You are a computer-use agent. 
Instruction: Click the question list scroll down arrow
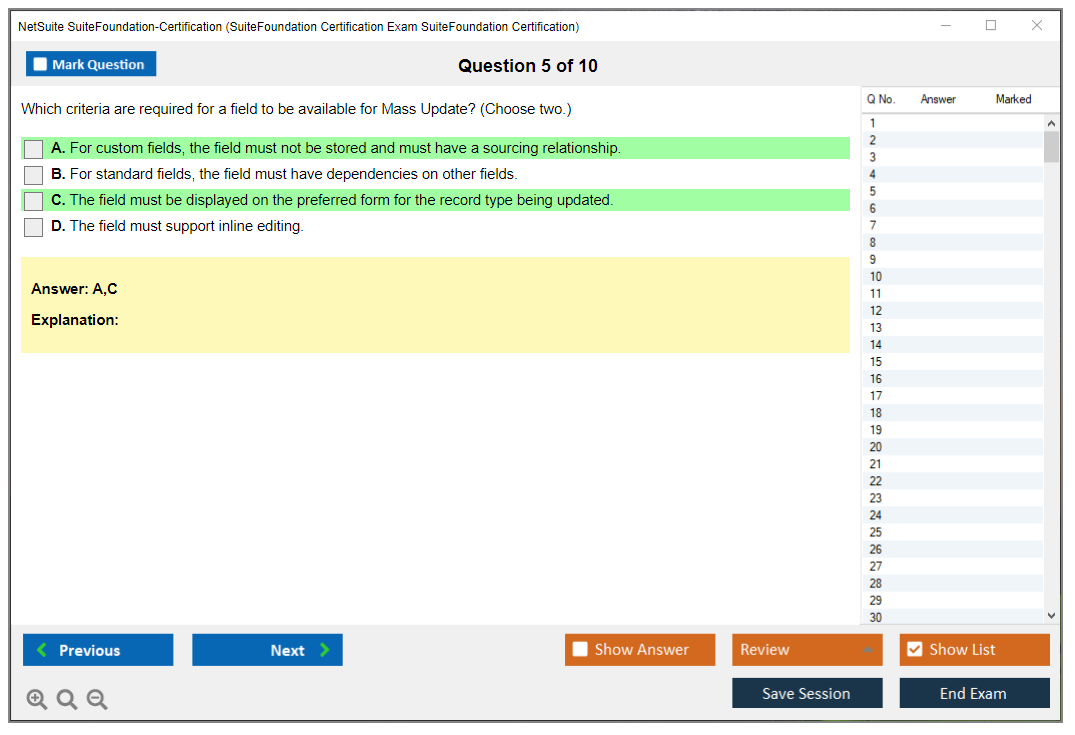coord(1051,616)
